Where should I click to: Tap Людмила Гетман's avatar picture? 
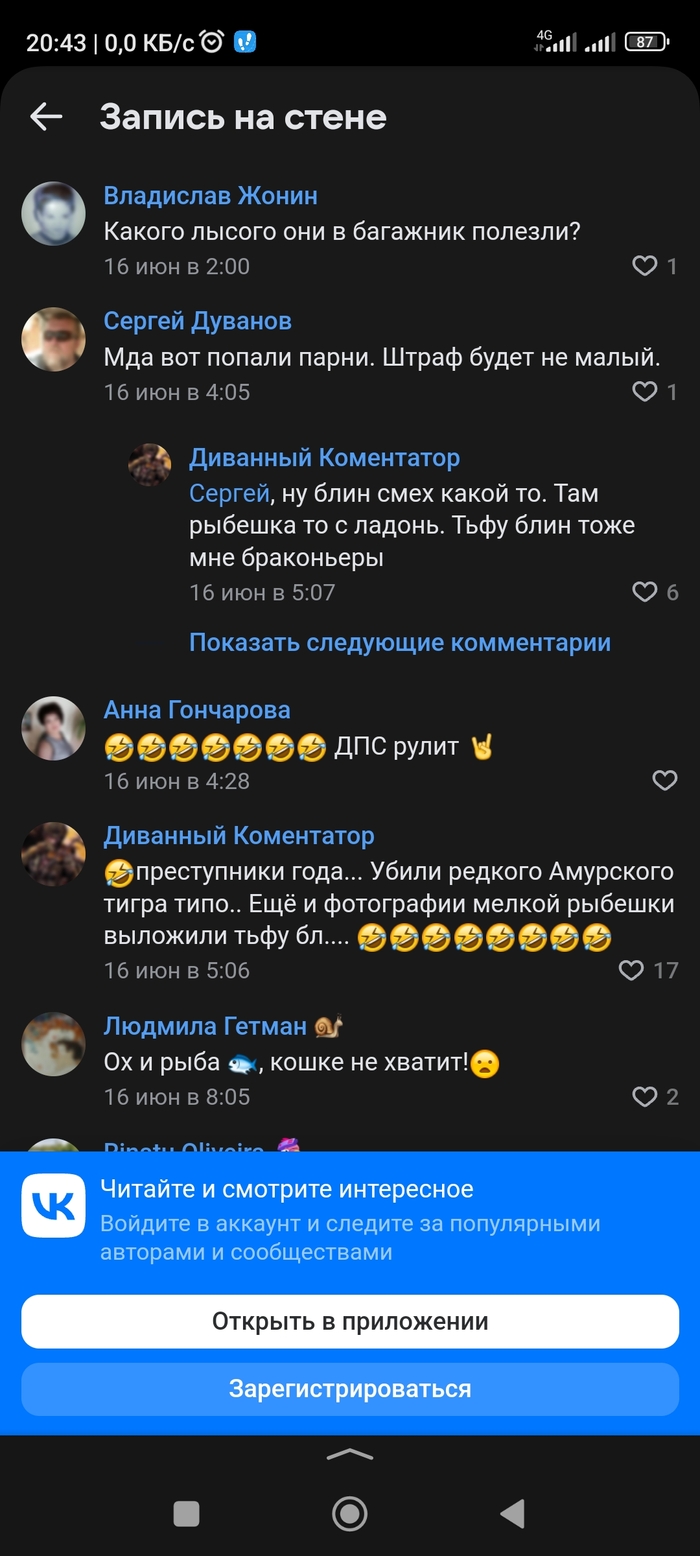(x=53, y=1044)
